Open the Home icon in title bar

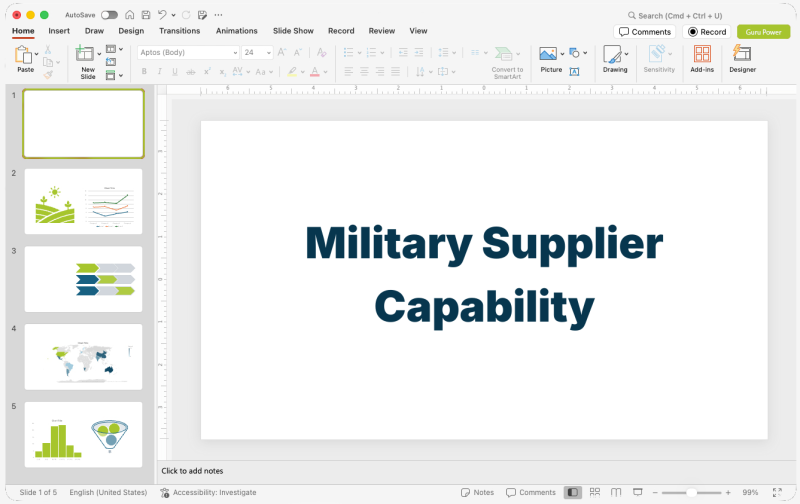click(x=130, y=15)
